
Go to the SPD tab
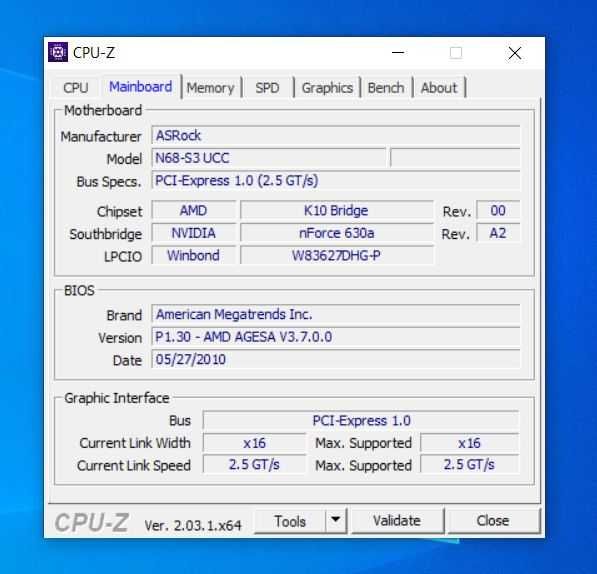[267, 88]
